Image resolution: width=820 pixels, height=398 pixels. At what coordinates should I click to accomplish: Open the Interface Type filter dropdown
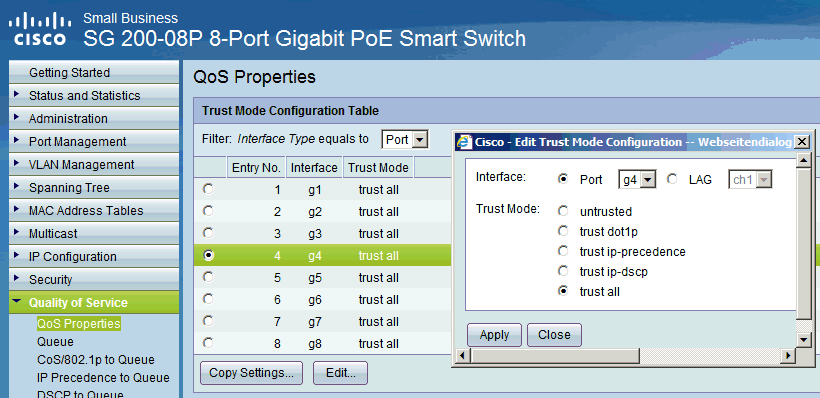[405, 140]
